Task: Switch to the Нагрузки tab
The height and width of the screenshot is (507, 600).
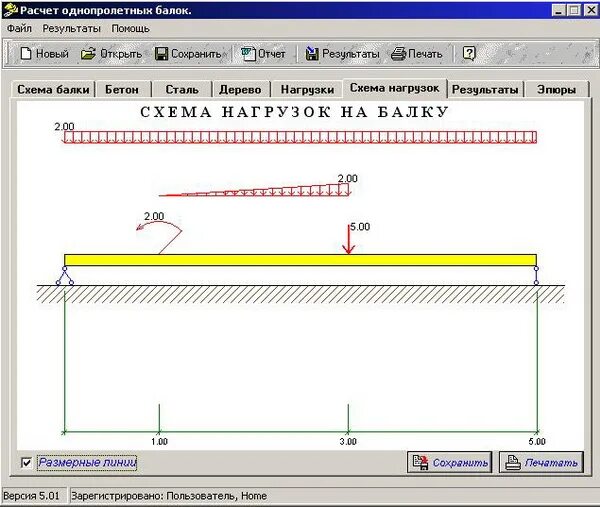Action: pyautogui.click(x=307, y=90)
